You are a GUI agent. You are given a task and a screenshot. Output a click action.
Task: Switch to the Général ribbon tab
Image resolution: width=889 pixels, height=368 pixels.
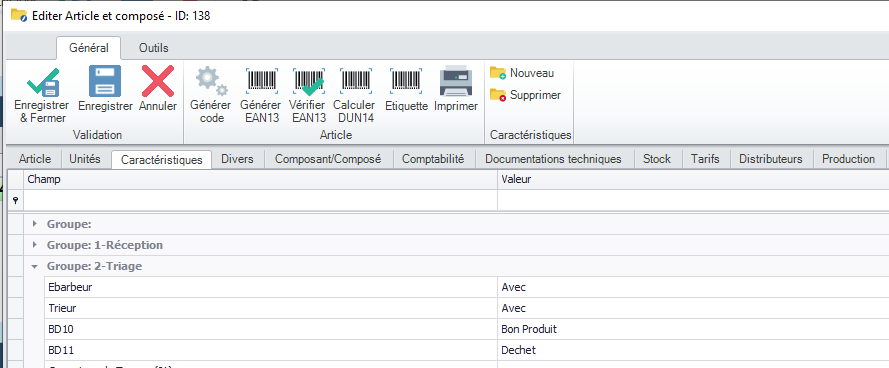click(88, 48)
